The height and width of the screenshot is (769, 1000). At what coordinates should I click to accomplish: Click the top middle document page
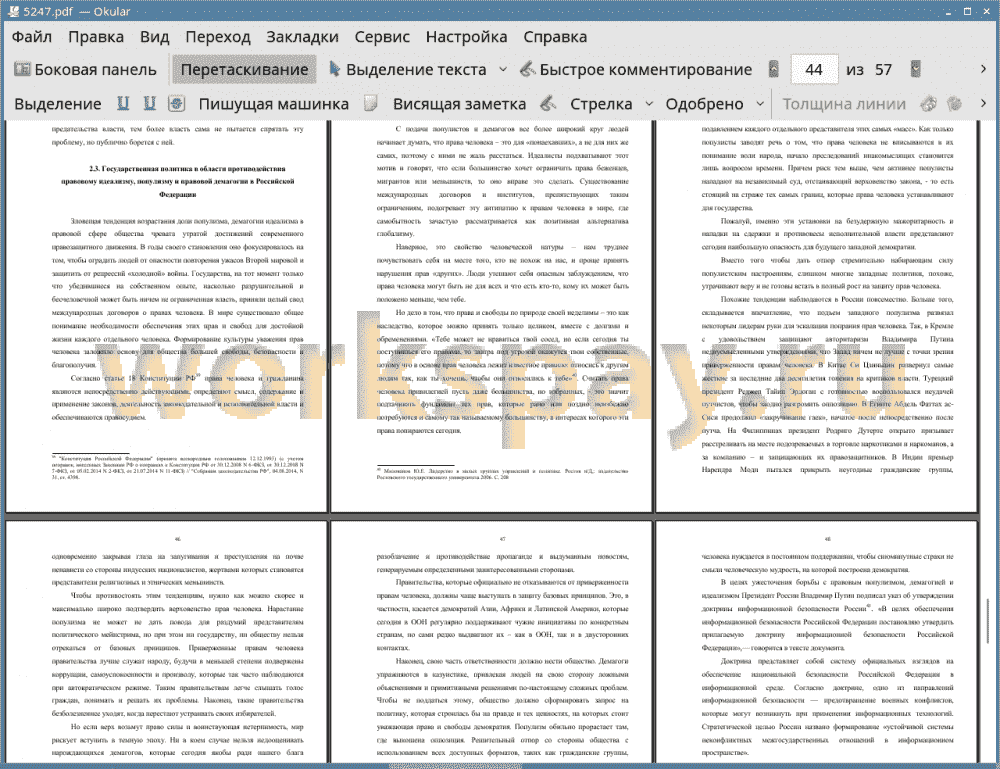pyautogui.click(x=492, y=316)
